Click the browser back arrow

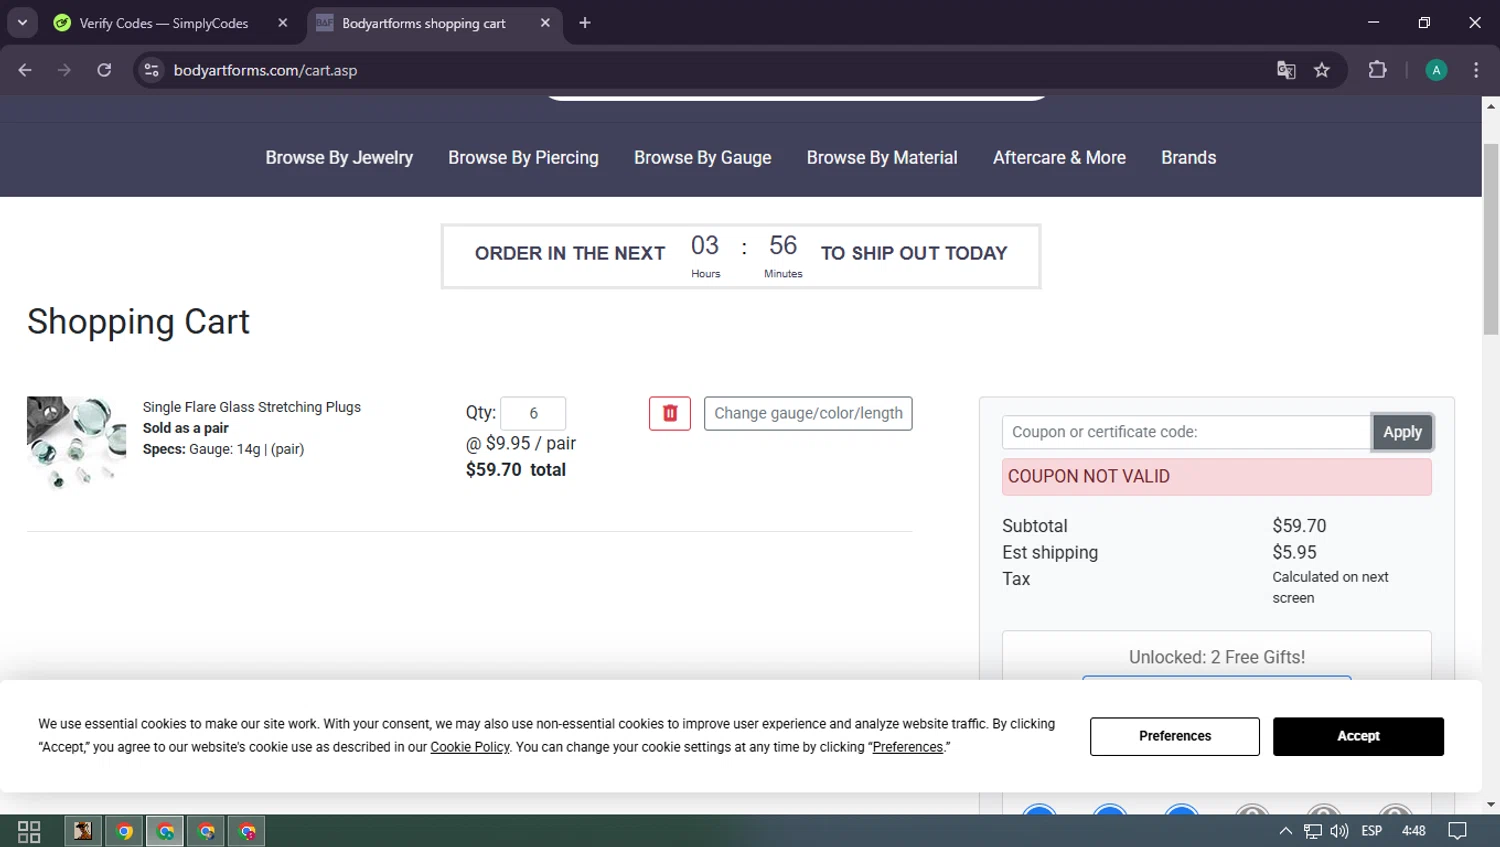click(x=25, y=70)
